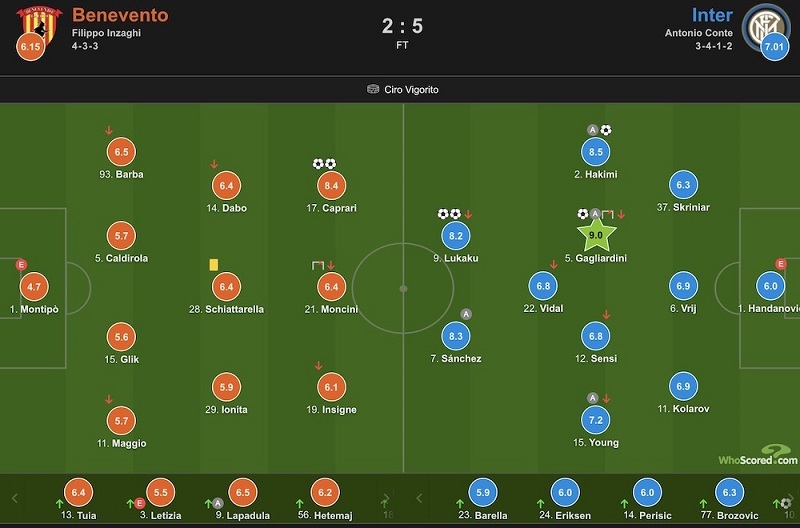Click the goal icons above Lukaku
The width and height of the screenshot is (800, 528).
[448, 214]
